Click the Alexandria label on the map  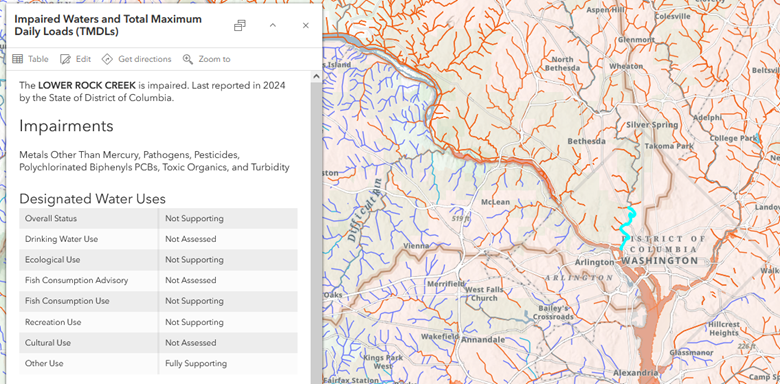pyautogui.click(x=636, y=373)
